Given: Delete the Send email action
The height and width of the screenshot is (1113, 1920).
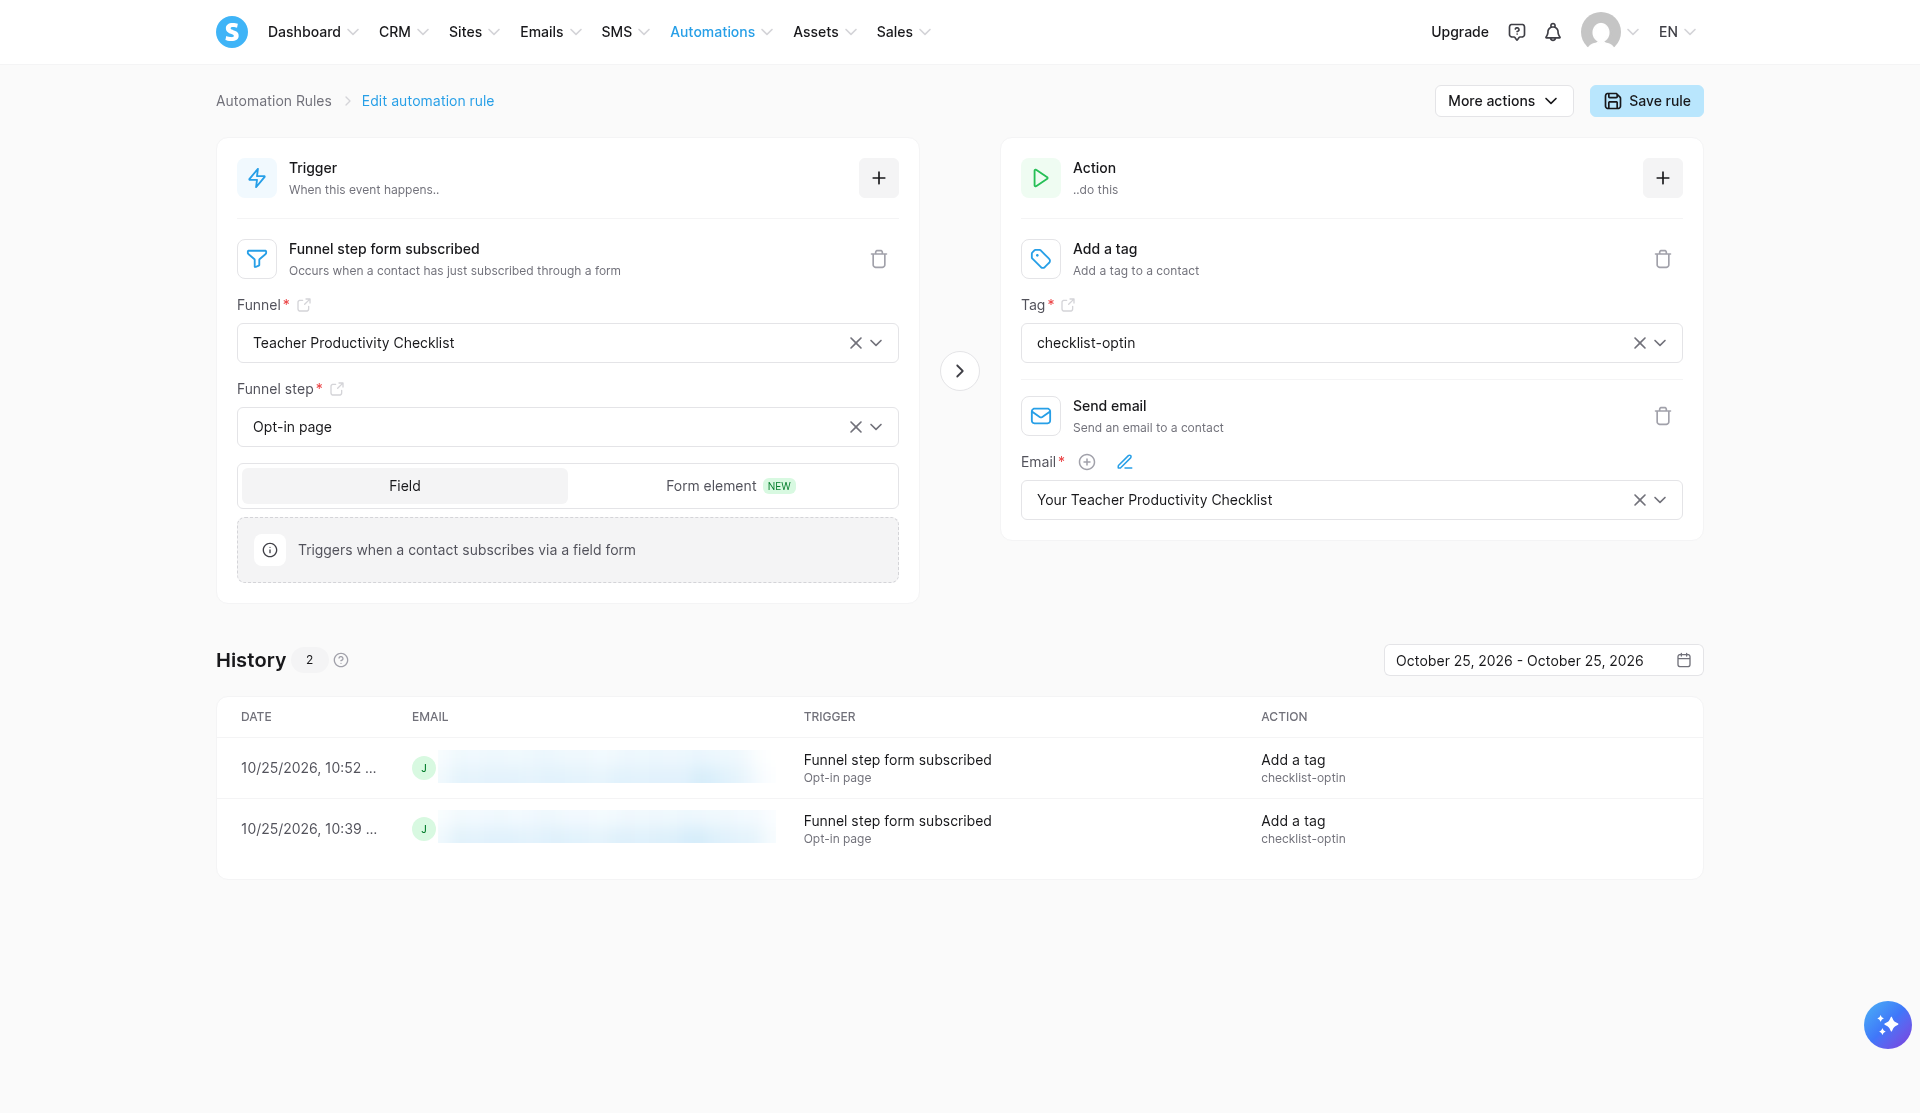Looking at the screenshot, I should [x=1663, y=416].
